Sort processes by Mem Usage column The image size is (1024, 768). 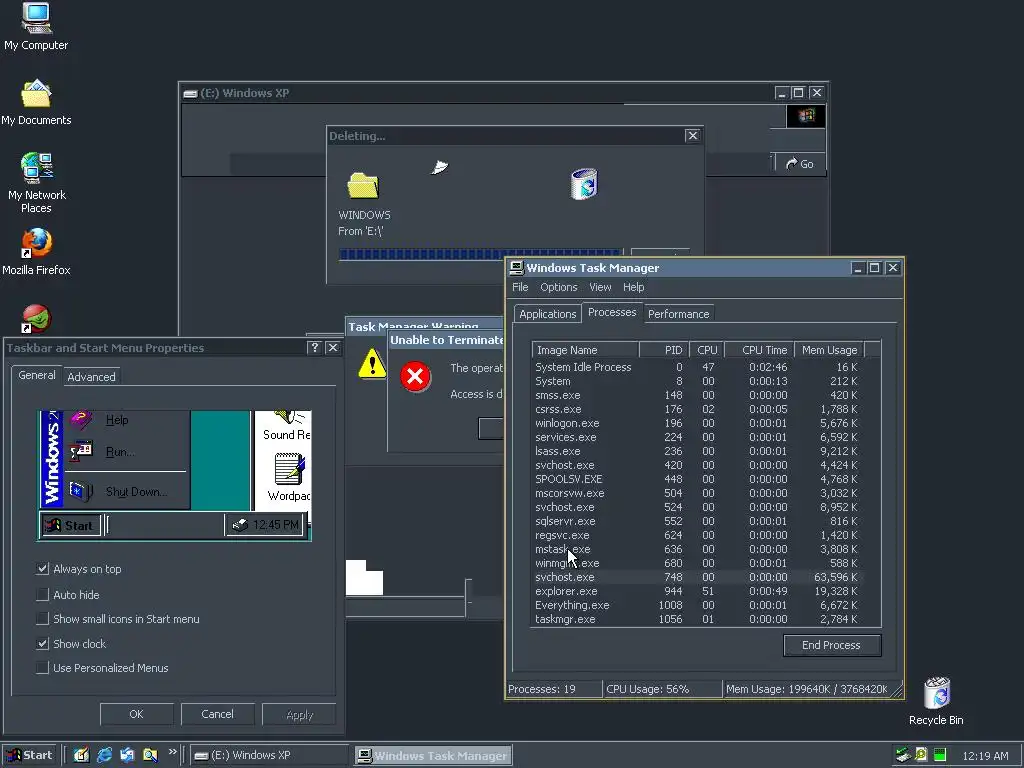click(829, 350)
